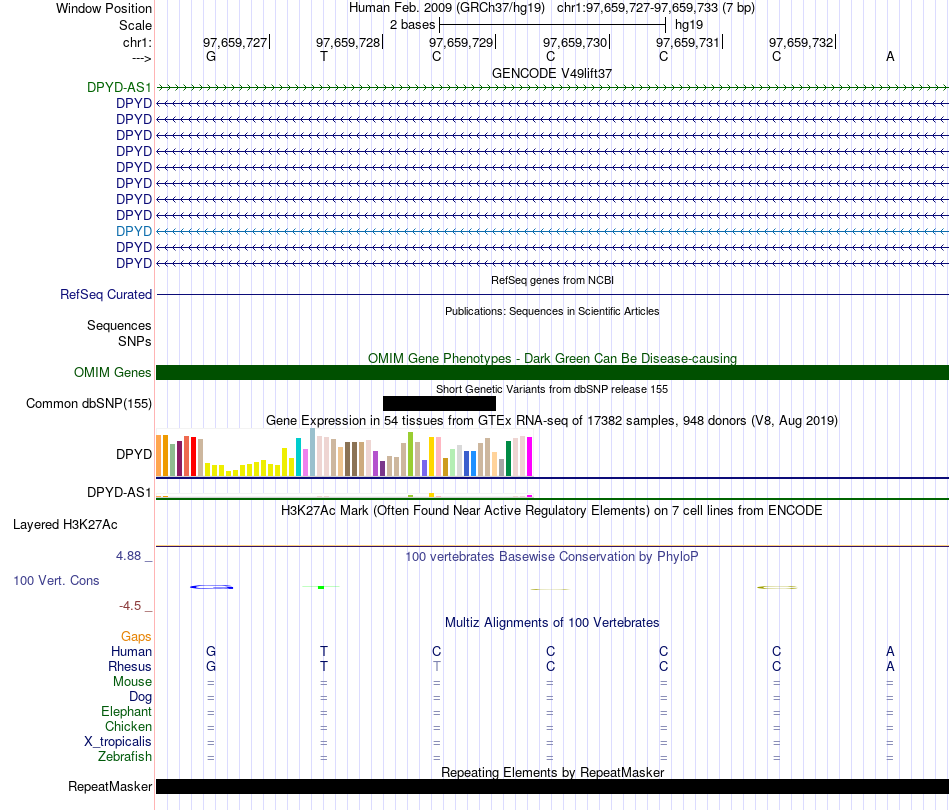
Task: Click the faded mismatched T in Rhesus row
Action: 436,666
